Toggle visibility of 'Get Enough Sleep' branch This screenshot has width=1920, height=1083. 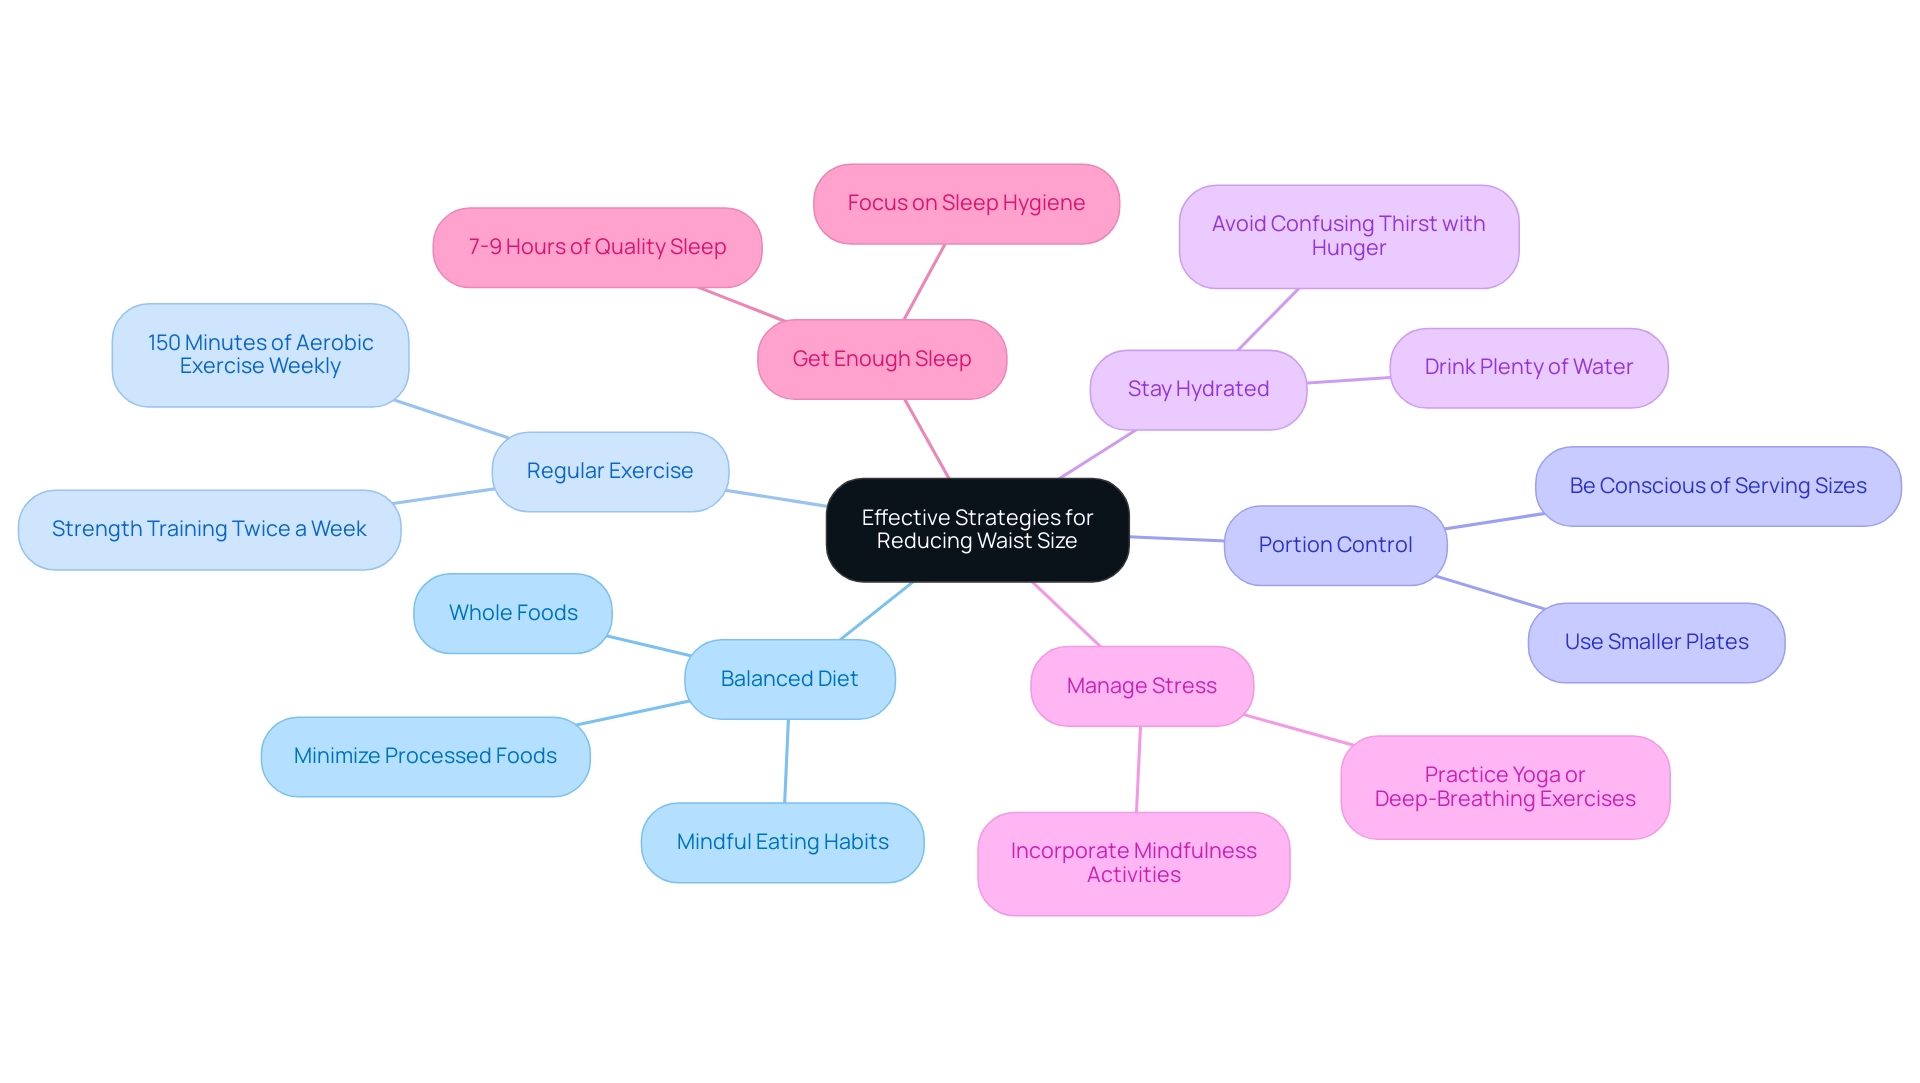click(x=884, y=359)
